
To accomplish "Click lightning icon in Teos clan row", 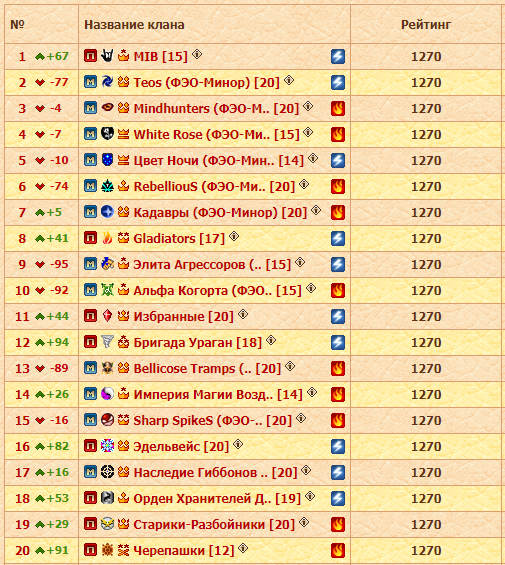I will [338, 83].
